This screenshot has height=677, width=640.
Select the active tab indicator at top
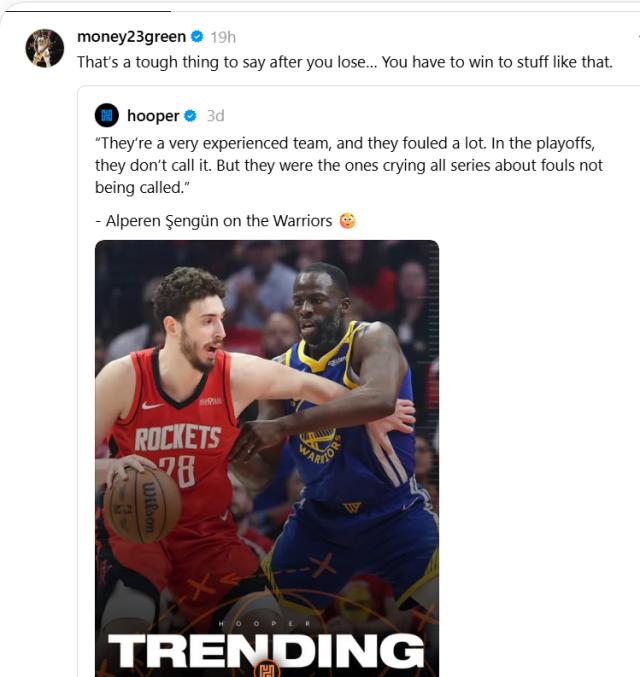point(88,11)
